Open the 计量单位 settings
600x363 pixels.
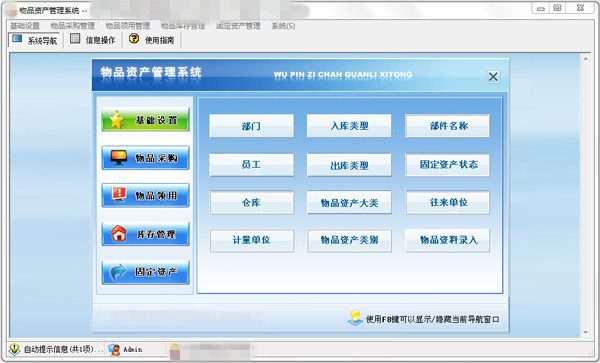point(251,241)
